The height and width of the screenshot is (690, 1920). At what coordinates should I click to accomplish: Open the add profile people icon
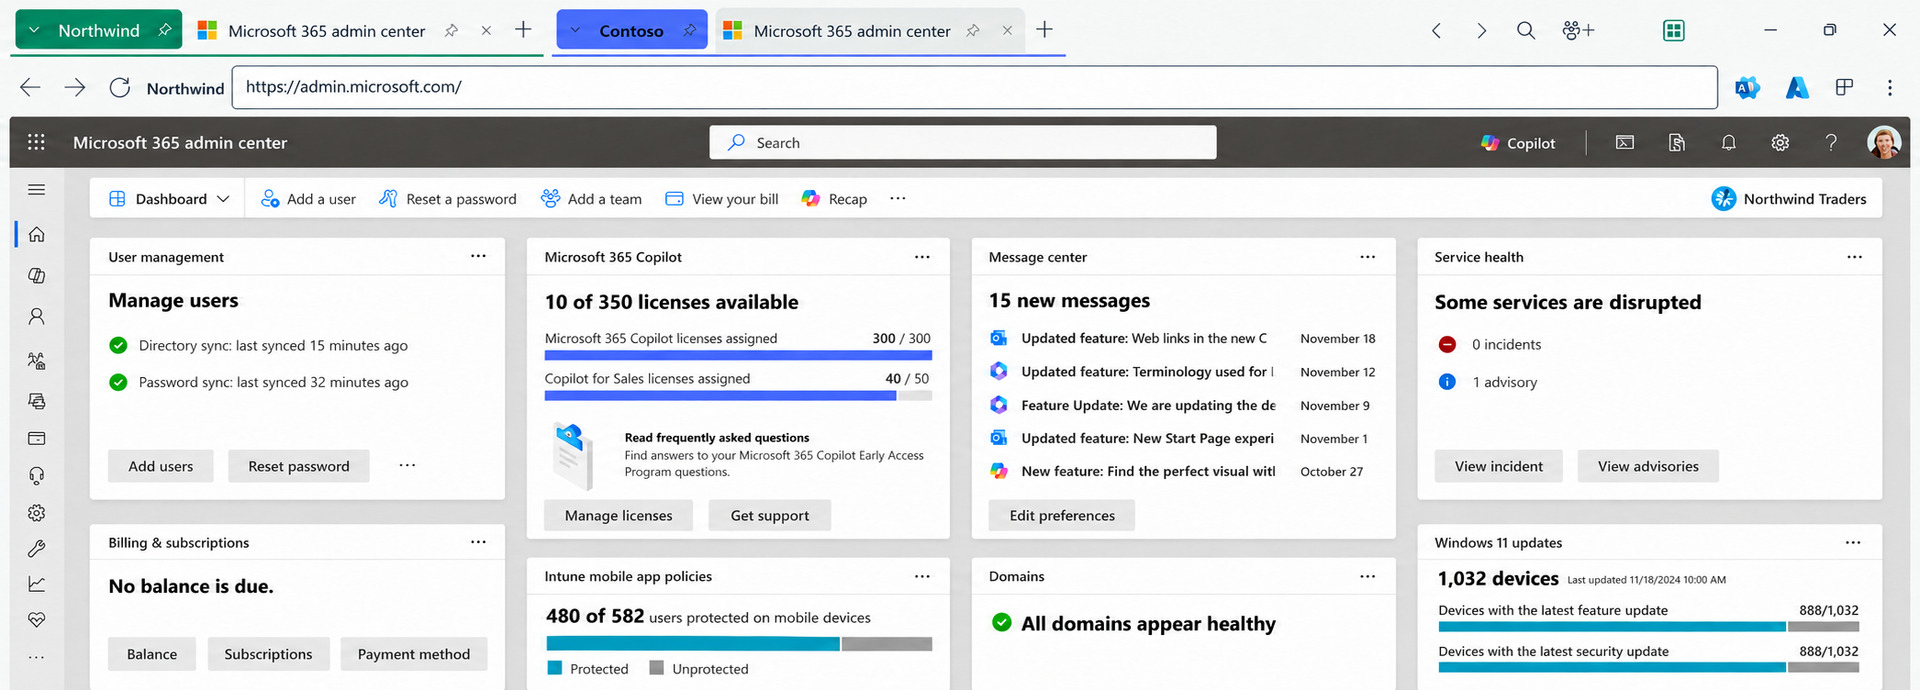coord(1577,30)
